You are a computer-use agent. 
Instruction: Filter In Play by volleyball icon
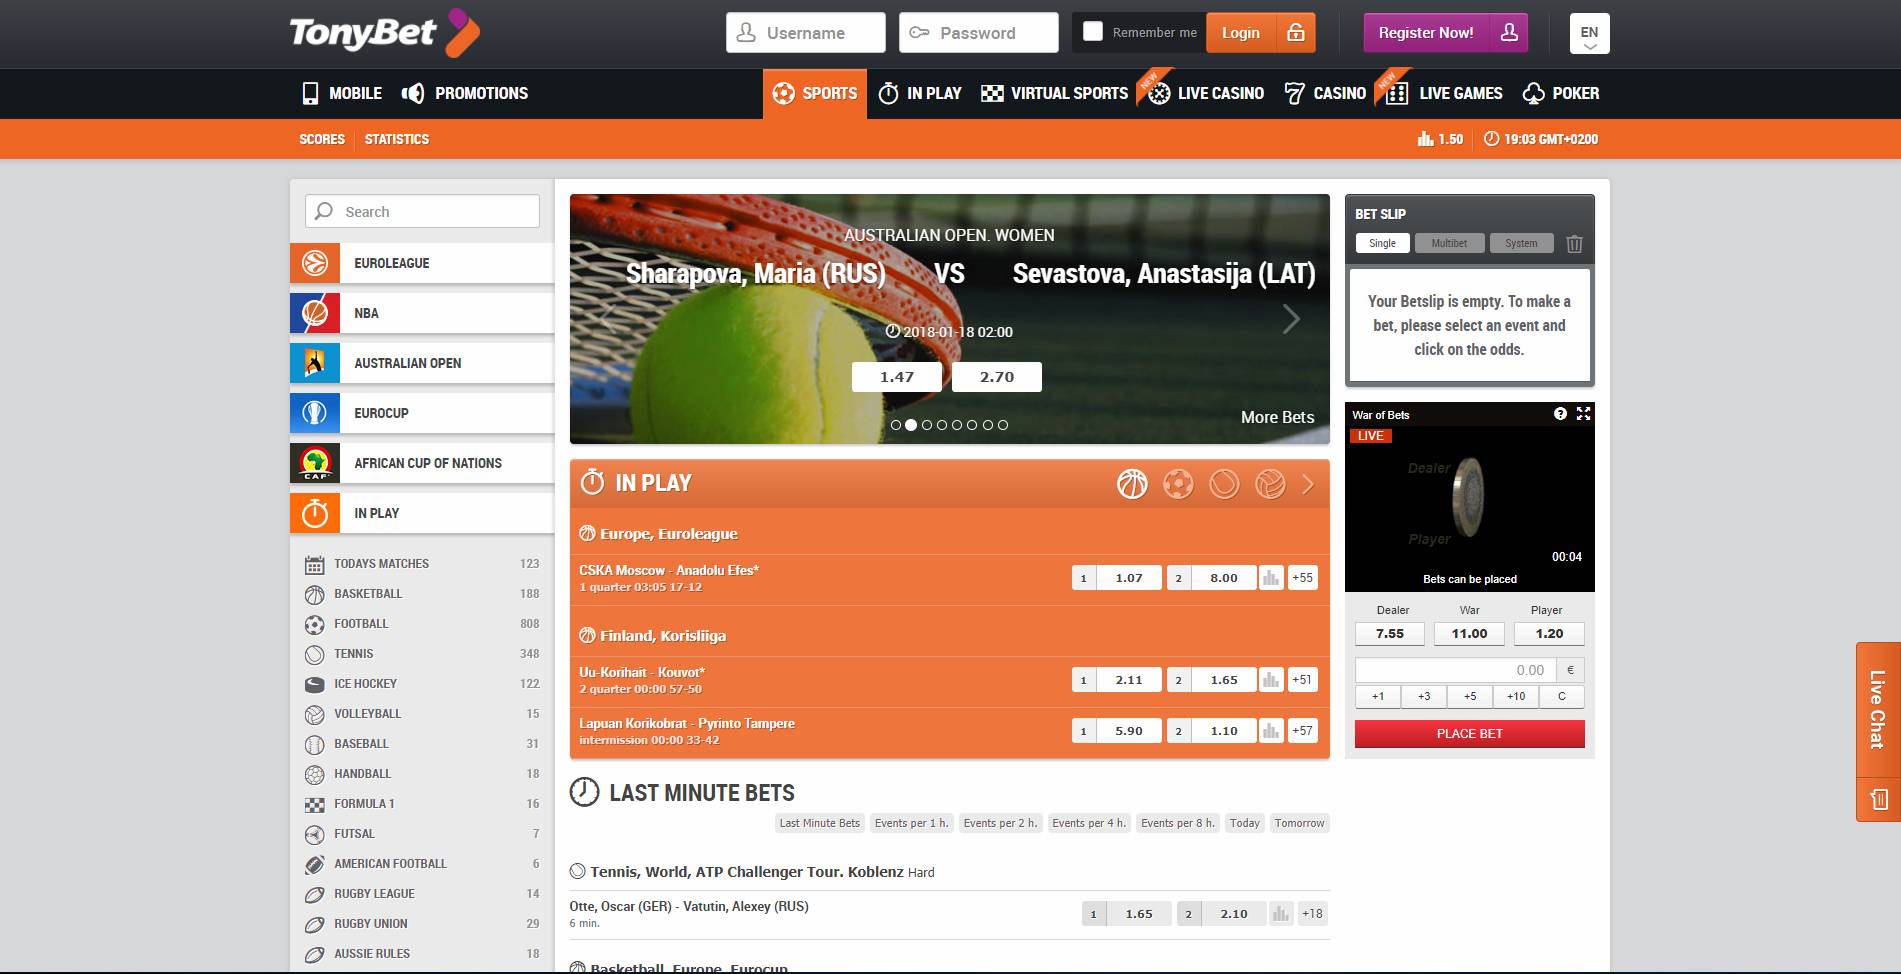click(x=1270, y=484)
